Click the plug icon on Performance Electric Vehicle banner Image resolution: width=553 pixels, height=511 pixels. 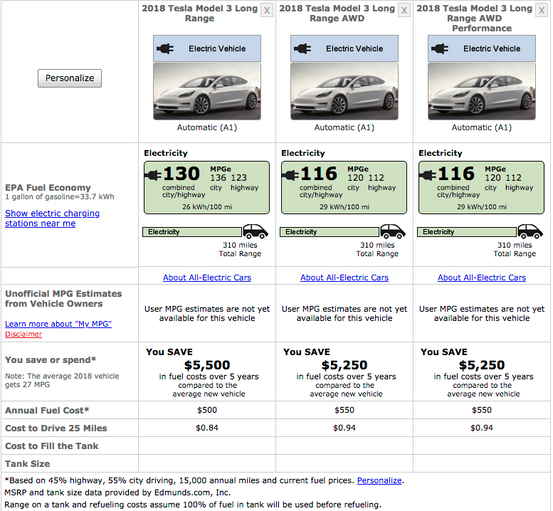pos(440,49)
